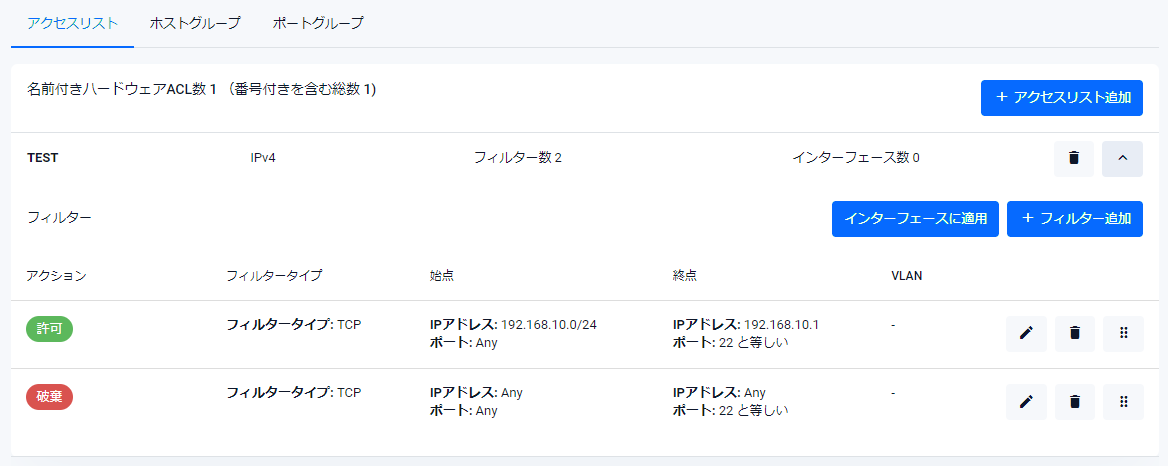Edit the 破棄 filter rule

1026,402
